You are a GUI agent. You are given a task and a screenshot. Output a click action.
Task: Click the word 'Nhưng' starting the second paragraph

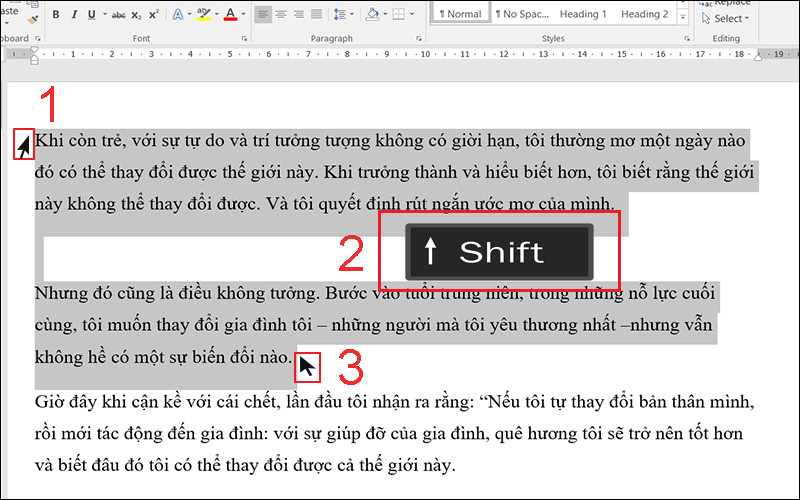point(61,293)
